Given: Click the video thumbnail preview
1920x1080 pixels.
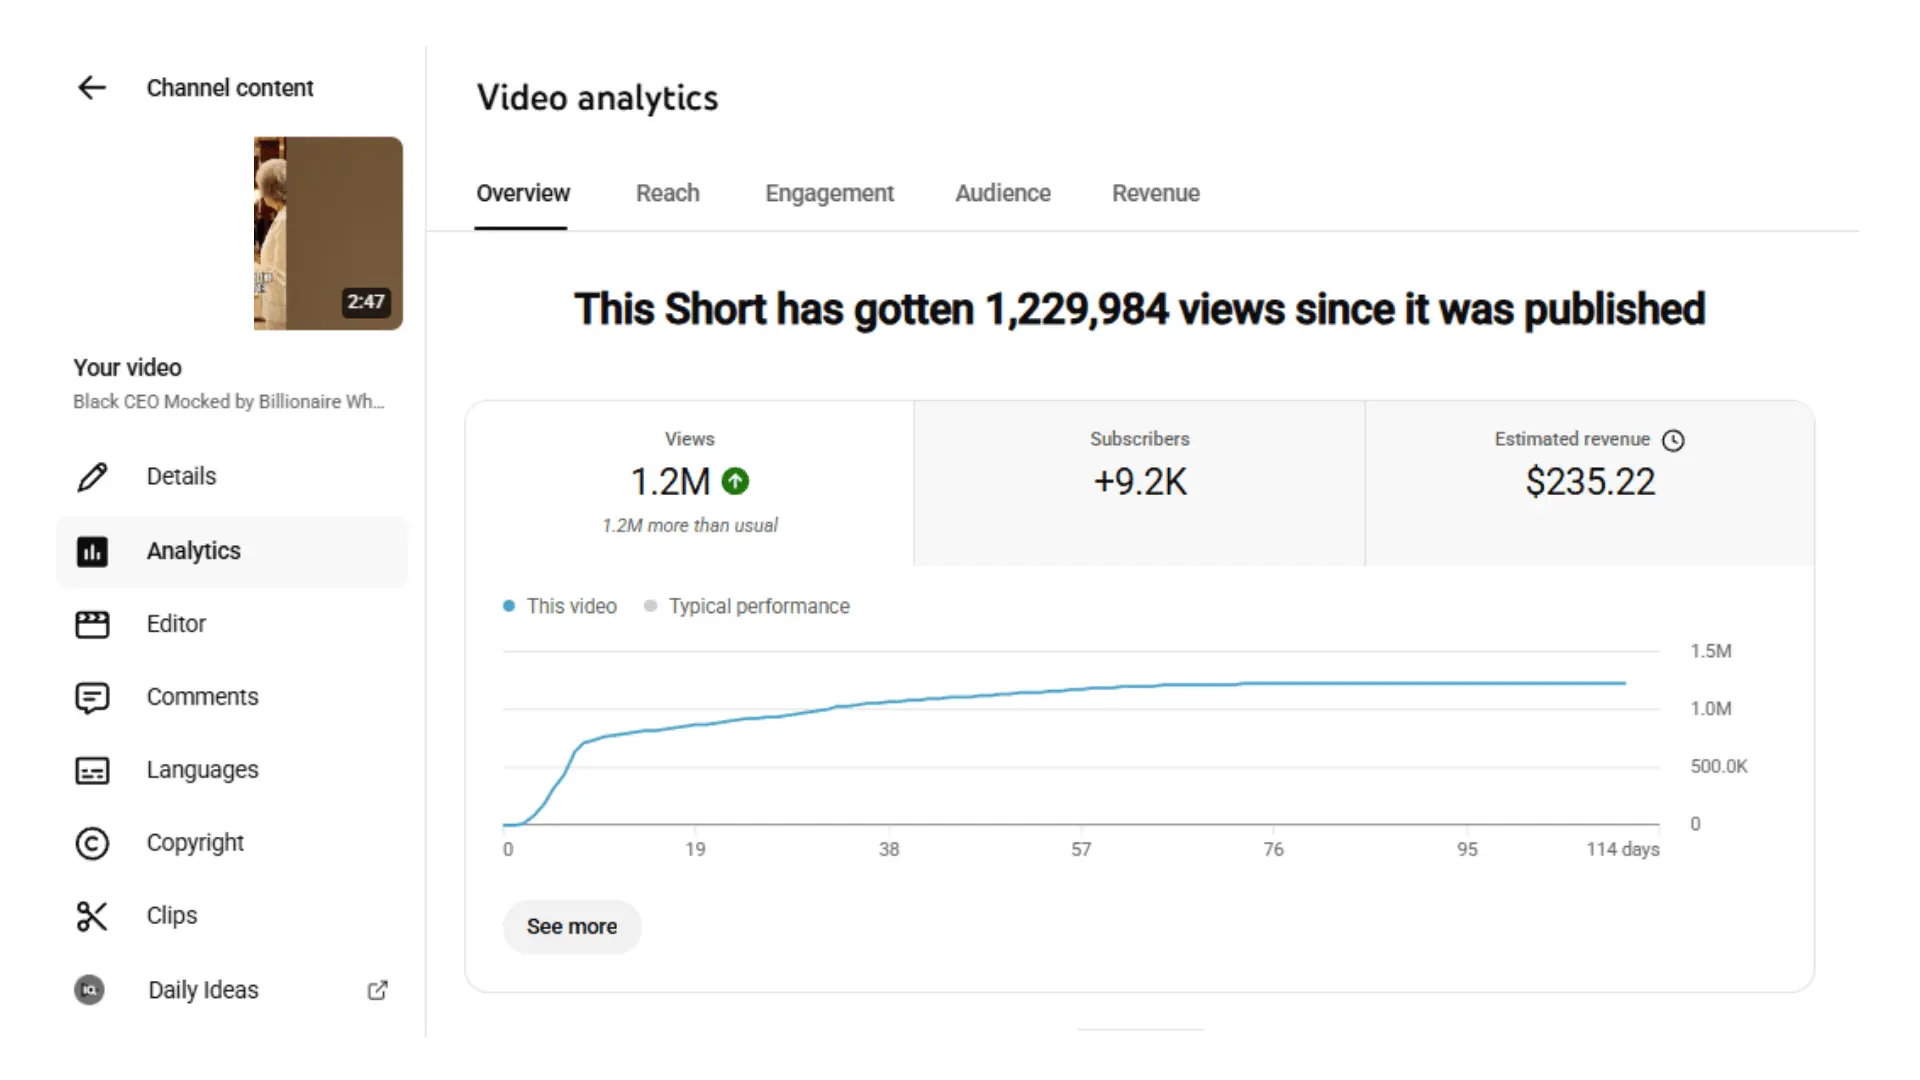Looking at the screenshot, I should (x=328, y=233).
